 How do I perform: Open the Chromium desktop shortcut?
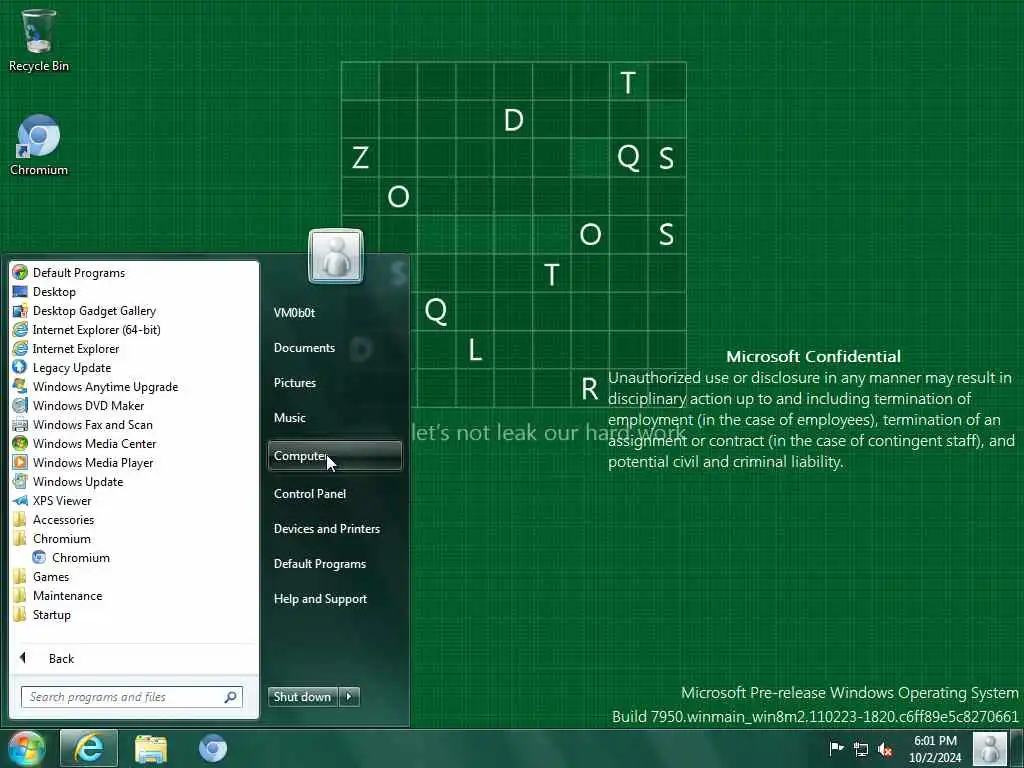pos(38,145)
